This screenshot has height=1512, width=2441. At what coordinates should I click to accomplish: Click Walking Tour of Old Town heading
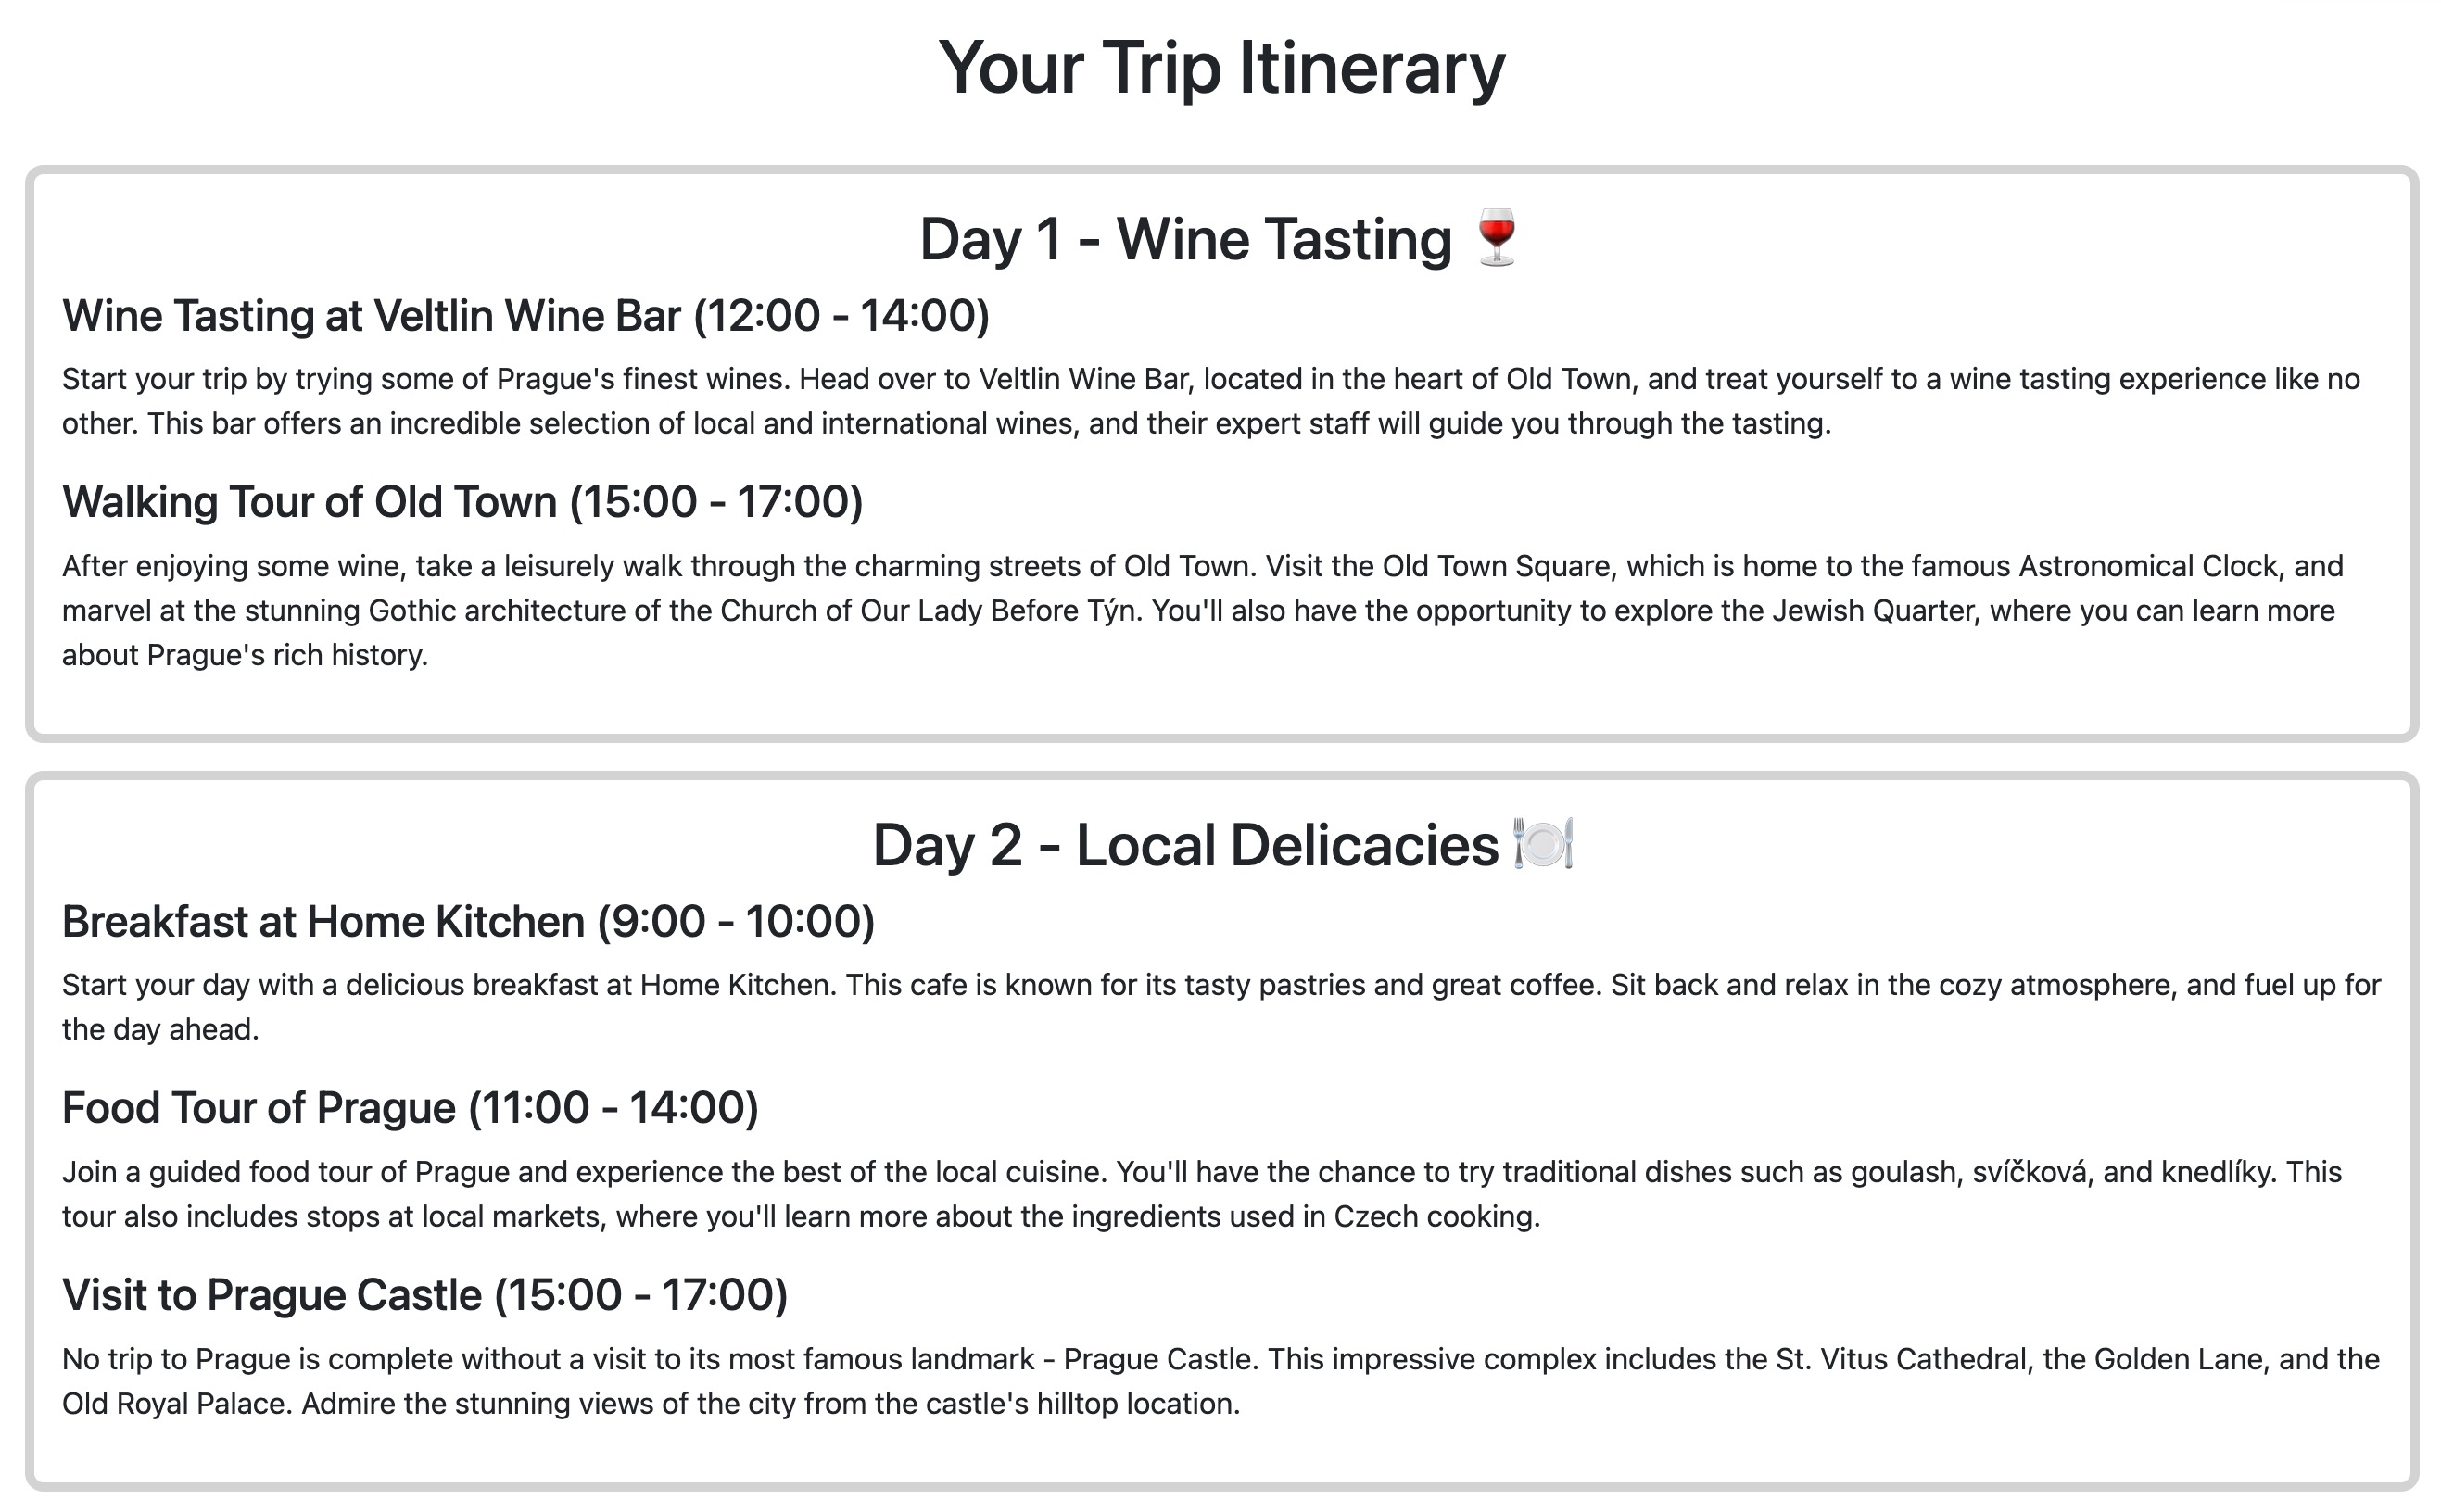click(462, 501)
